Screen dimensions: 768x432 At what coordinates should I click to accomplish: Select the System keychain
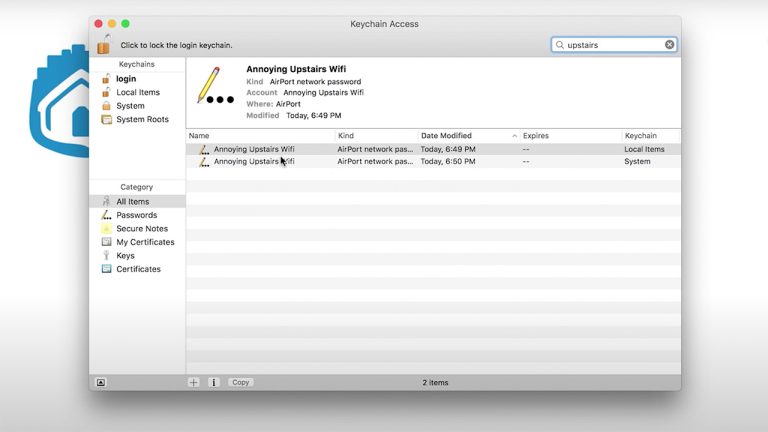(130, 106)
